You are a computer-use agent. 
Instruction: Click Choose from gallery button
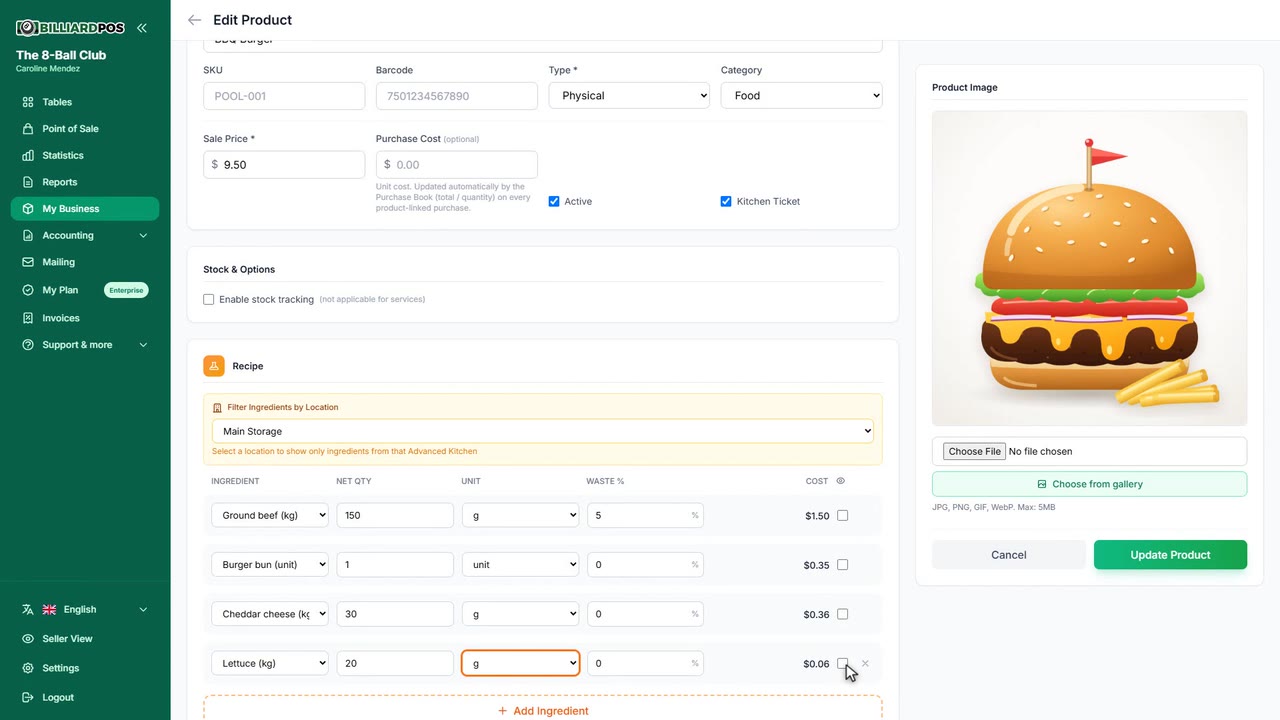[1090, 484]
